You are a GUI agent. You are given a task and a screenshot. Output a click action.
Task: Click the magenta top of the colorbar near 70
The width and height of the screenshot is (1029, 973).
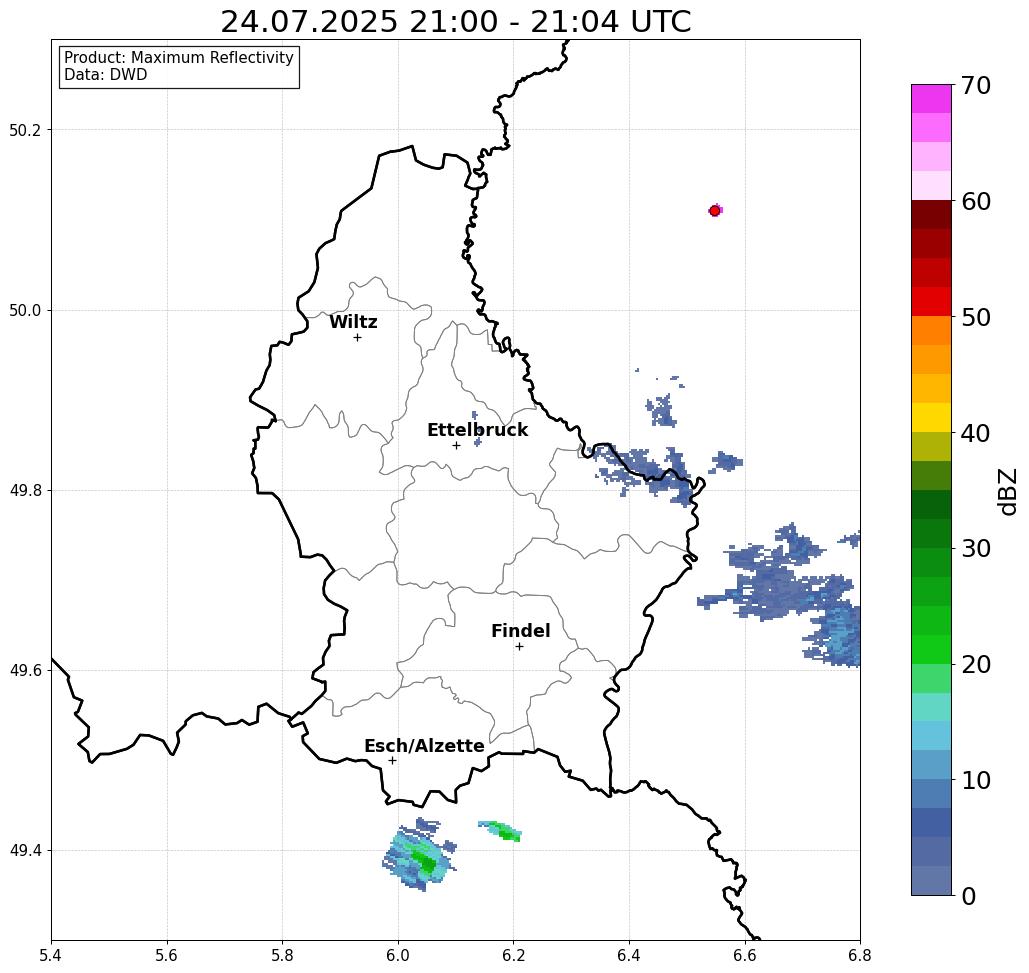(x=931, y=99)
